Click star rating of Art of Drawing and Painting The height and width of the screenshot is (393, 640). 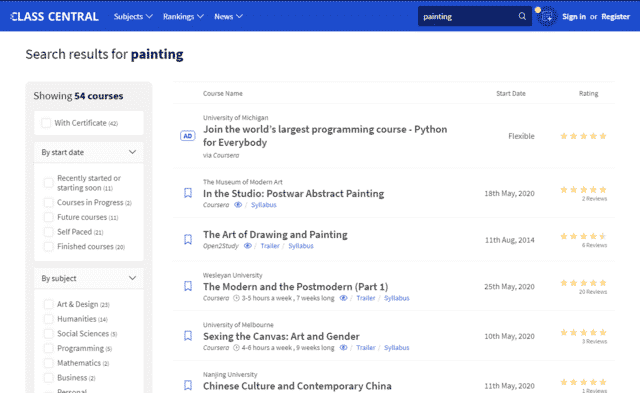click(583, 236)
